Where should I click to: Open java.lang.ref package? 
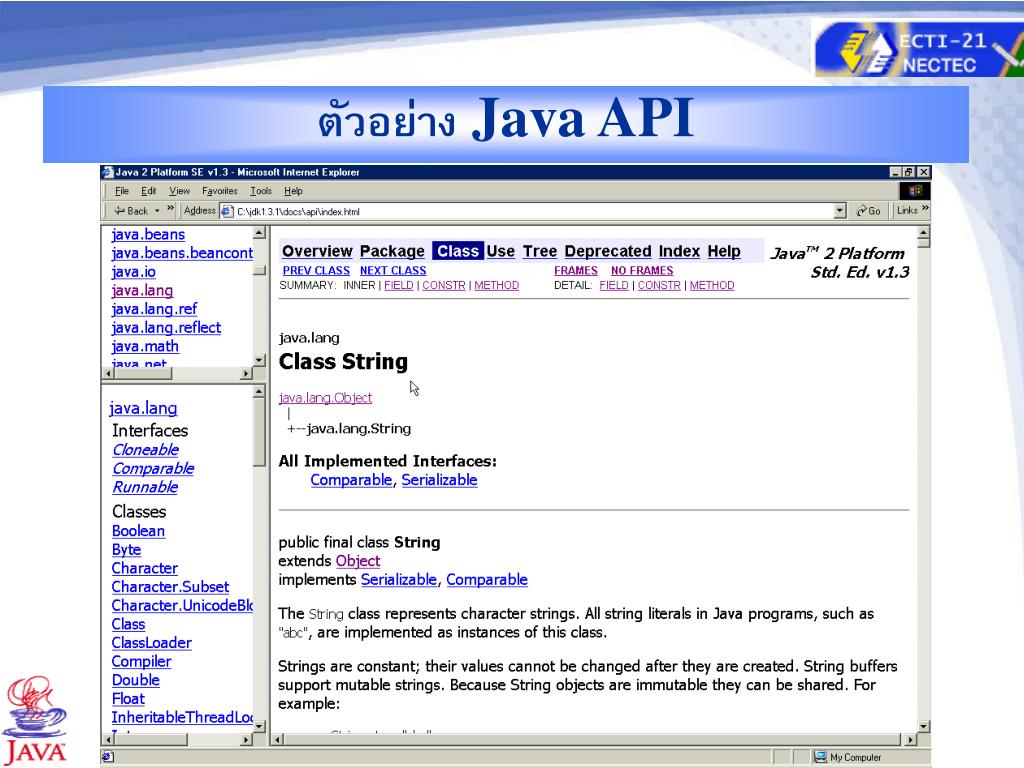(x=154, y=309)
